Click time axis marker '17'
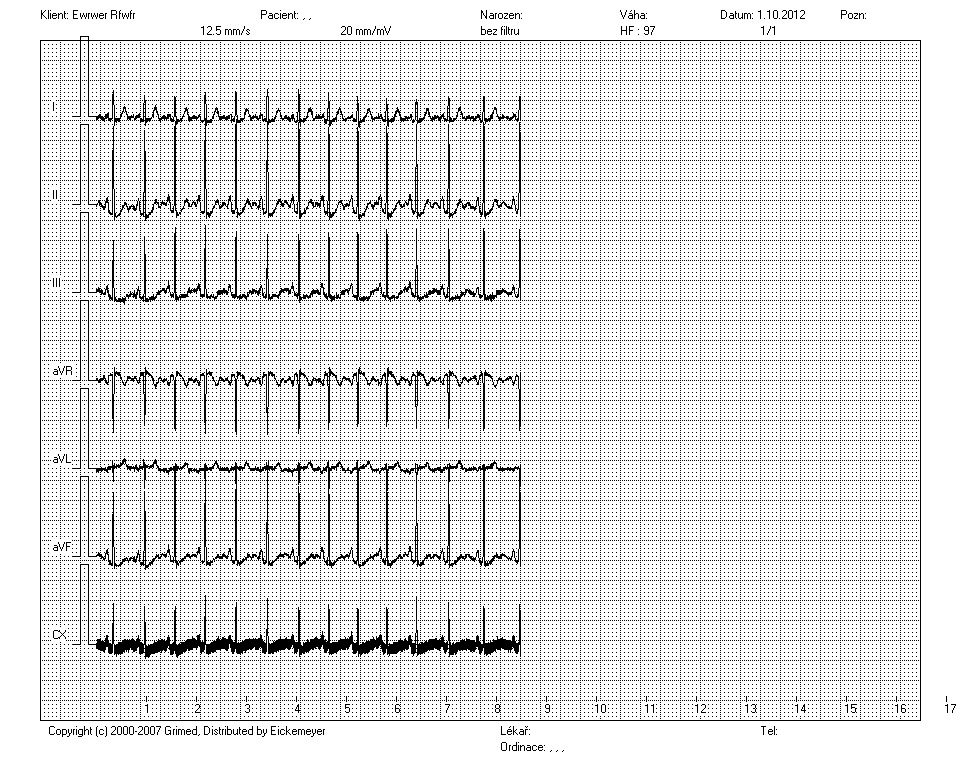960x760 pixels. coord(950,709)
